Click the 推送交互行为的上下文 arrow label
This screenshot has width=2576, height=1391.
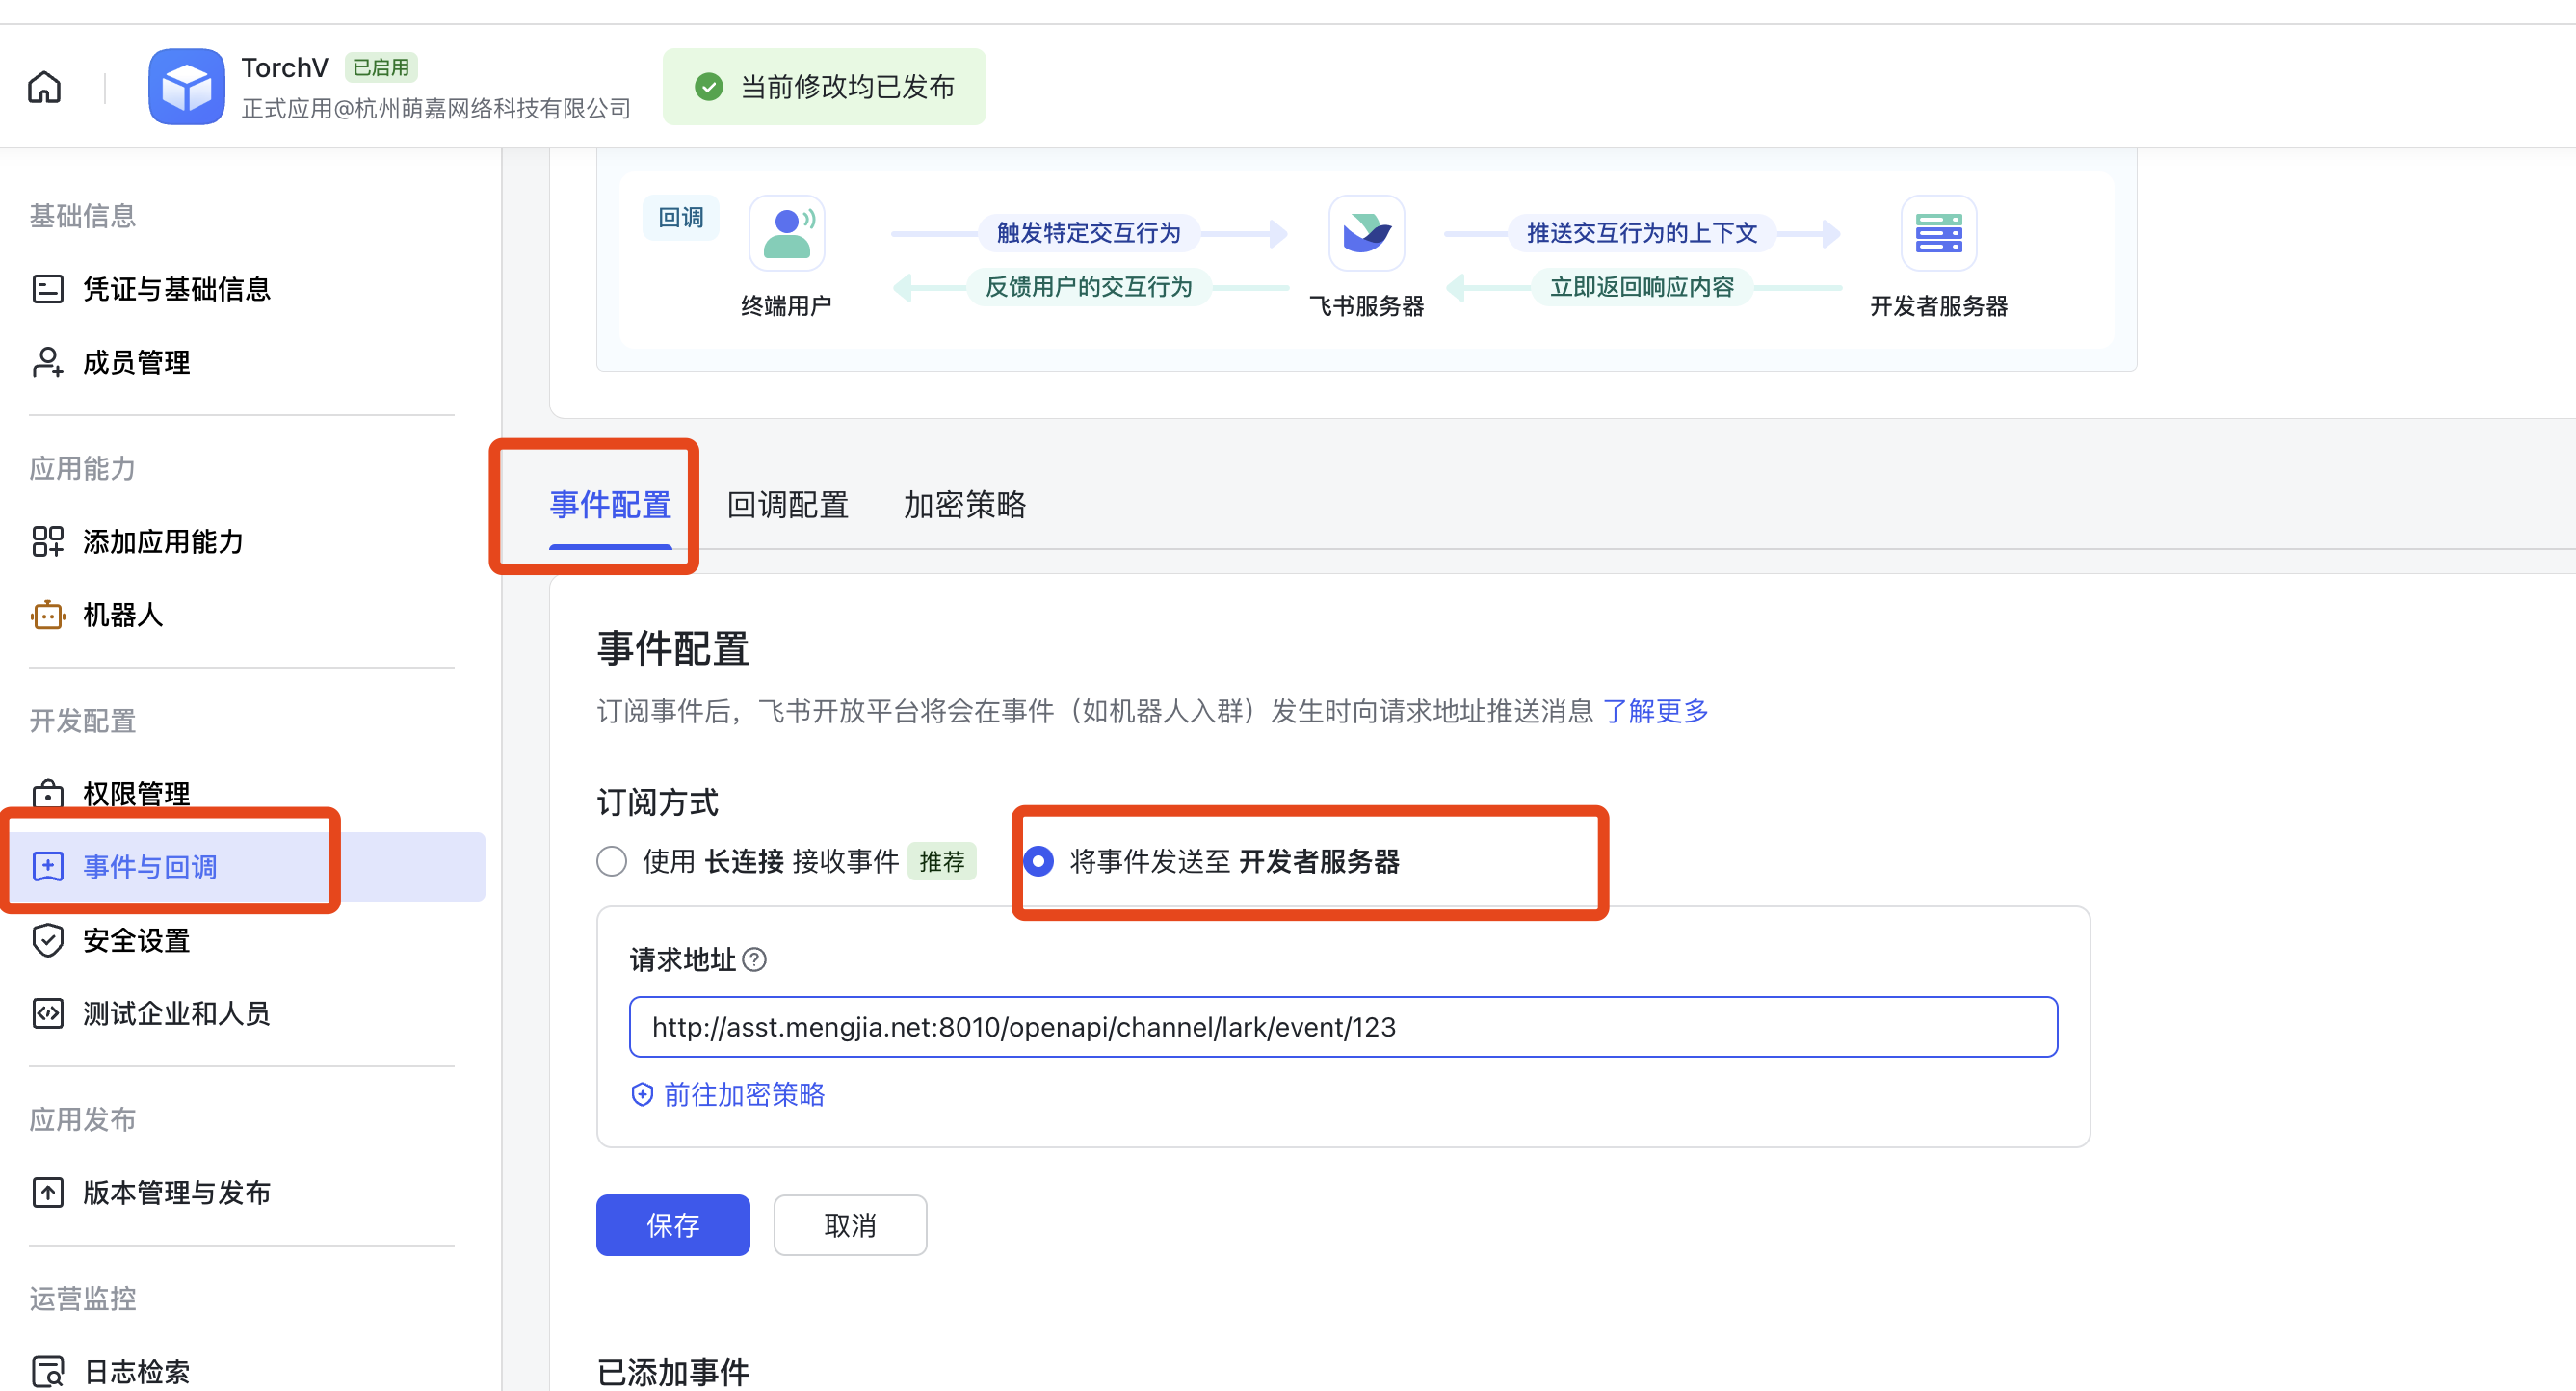[x=1642, y=233]
